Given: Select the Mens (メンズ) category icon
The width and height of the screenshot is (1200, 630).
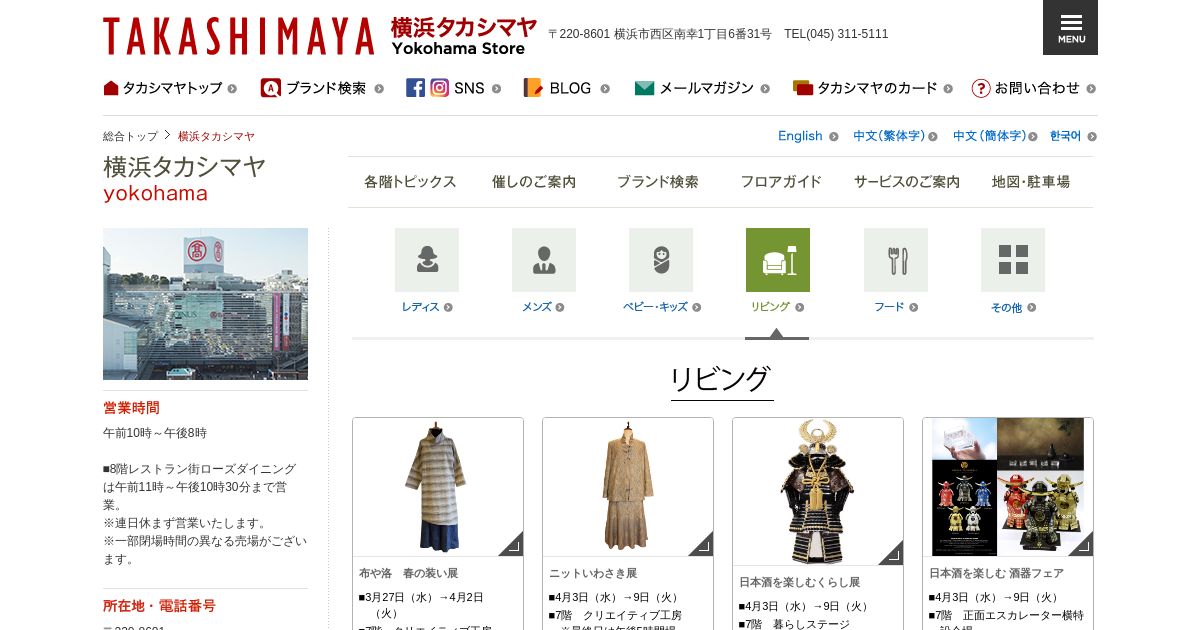Looking at the screenshot, I should [x=544, y=260].
